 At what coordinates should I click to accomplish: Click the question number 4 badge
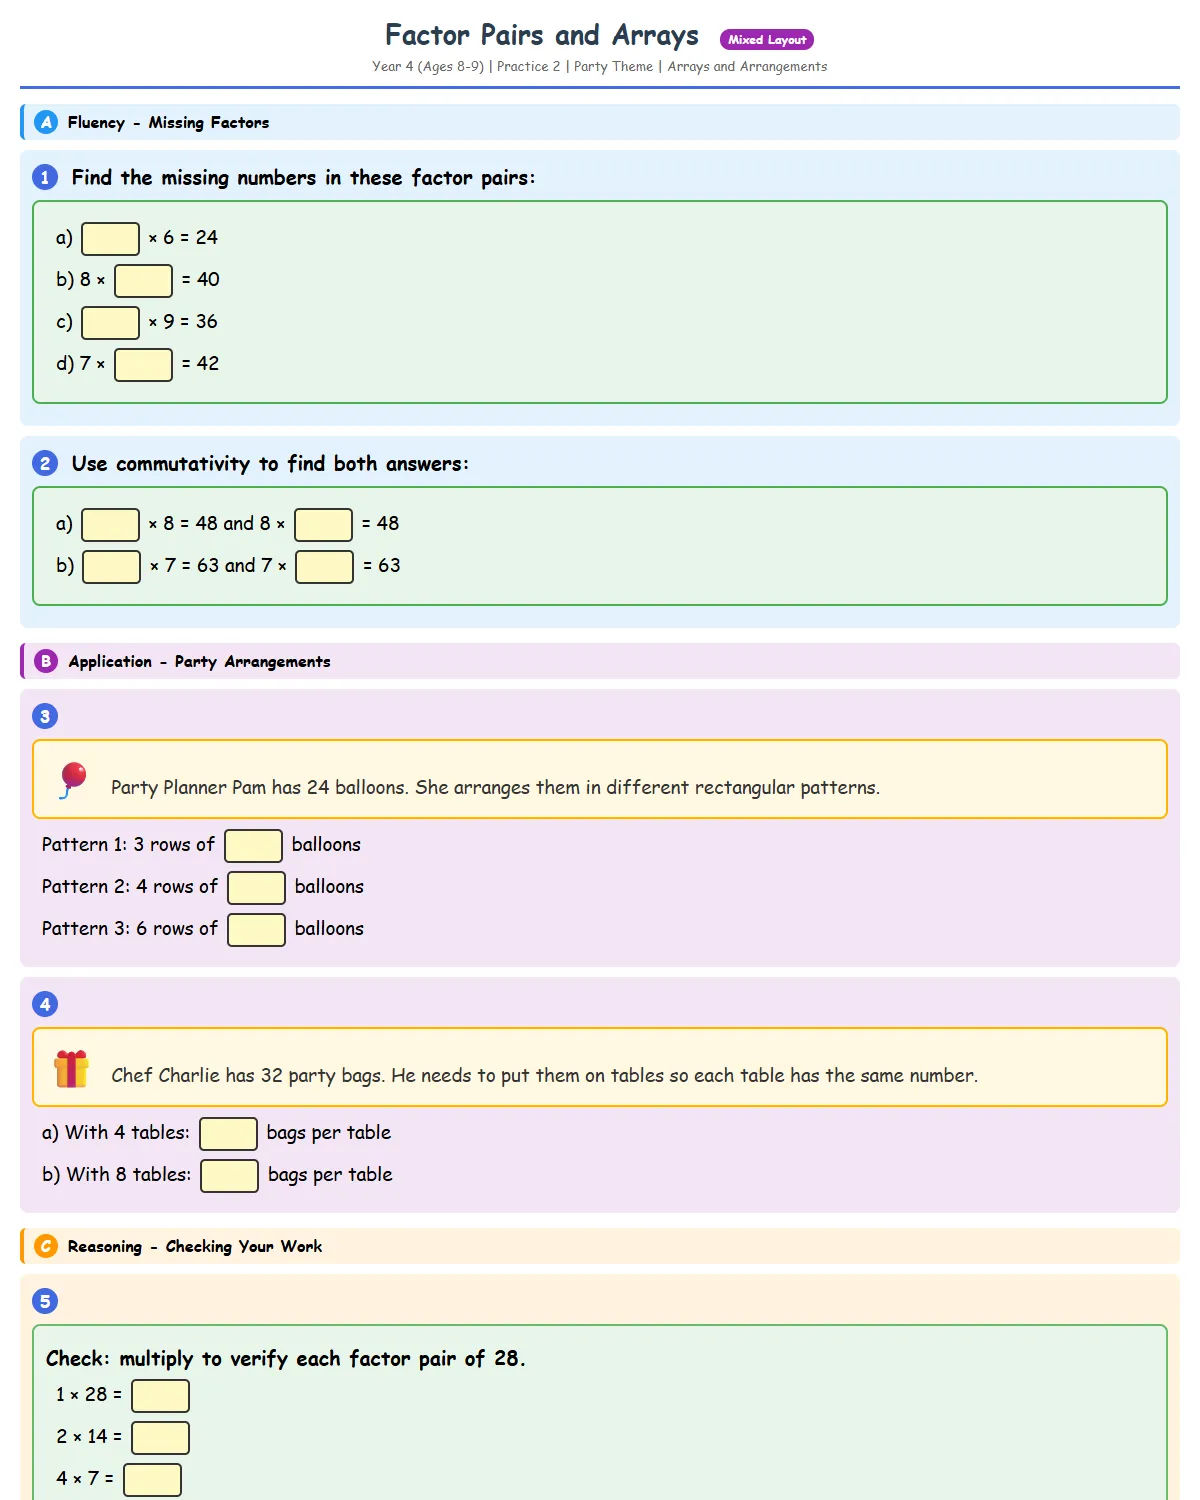pos(45,1004)
